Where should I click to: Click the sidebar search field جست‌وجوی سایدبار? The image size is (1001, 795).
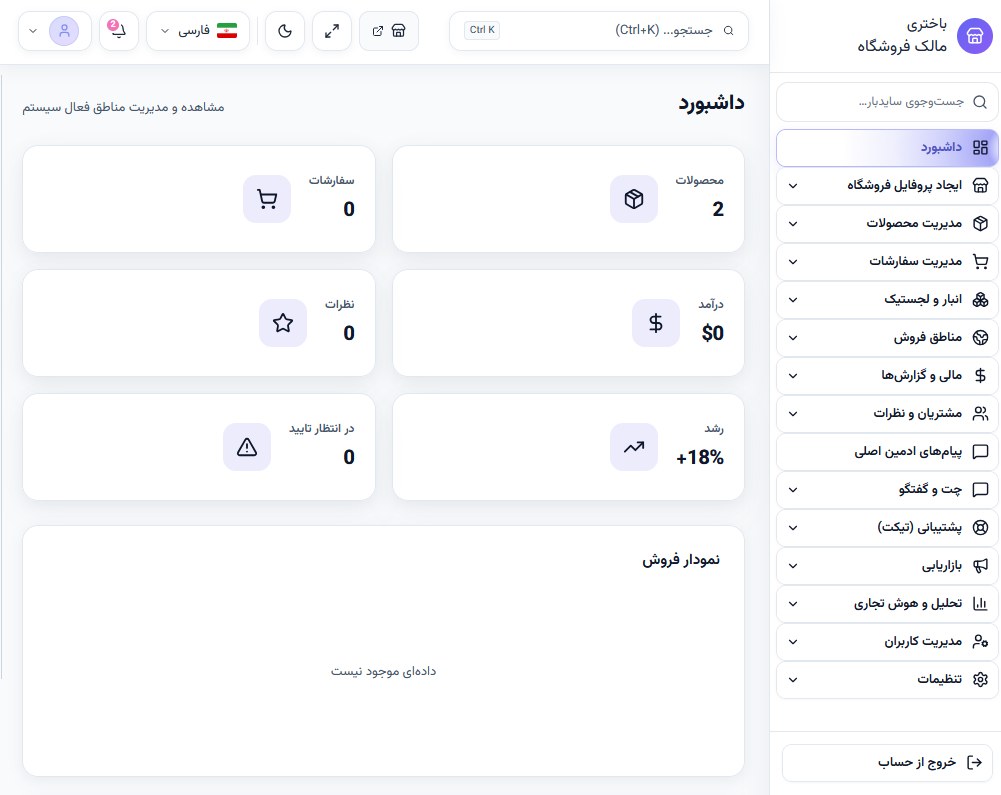[887, 102]
